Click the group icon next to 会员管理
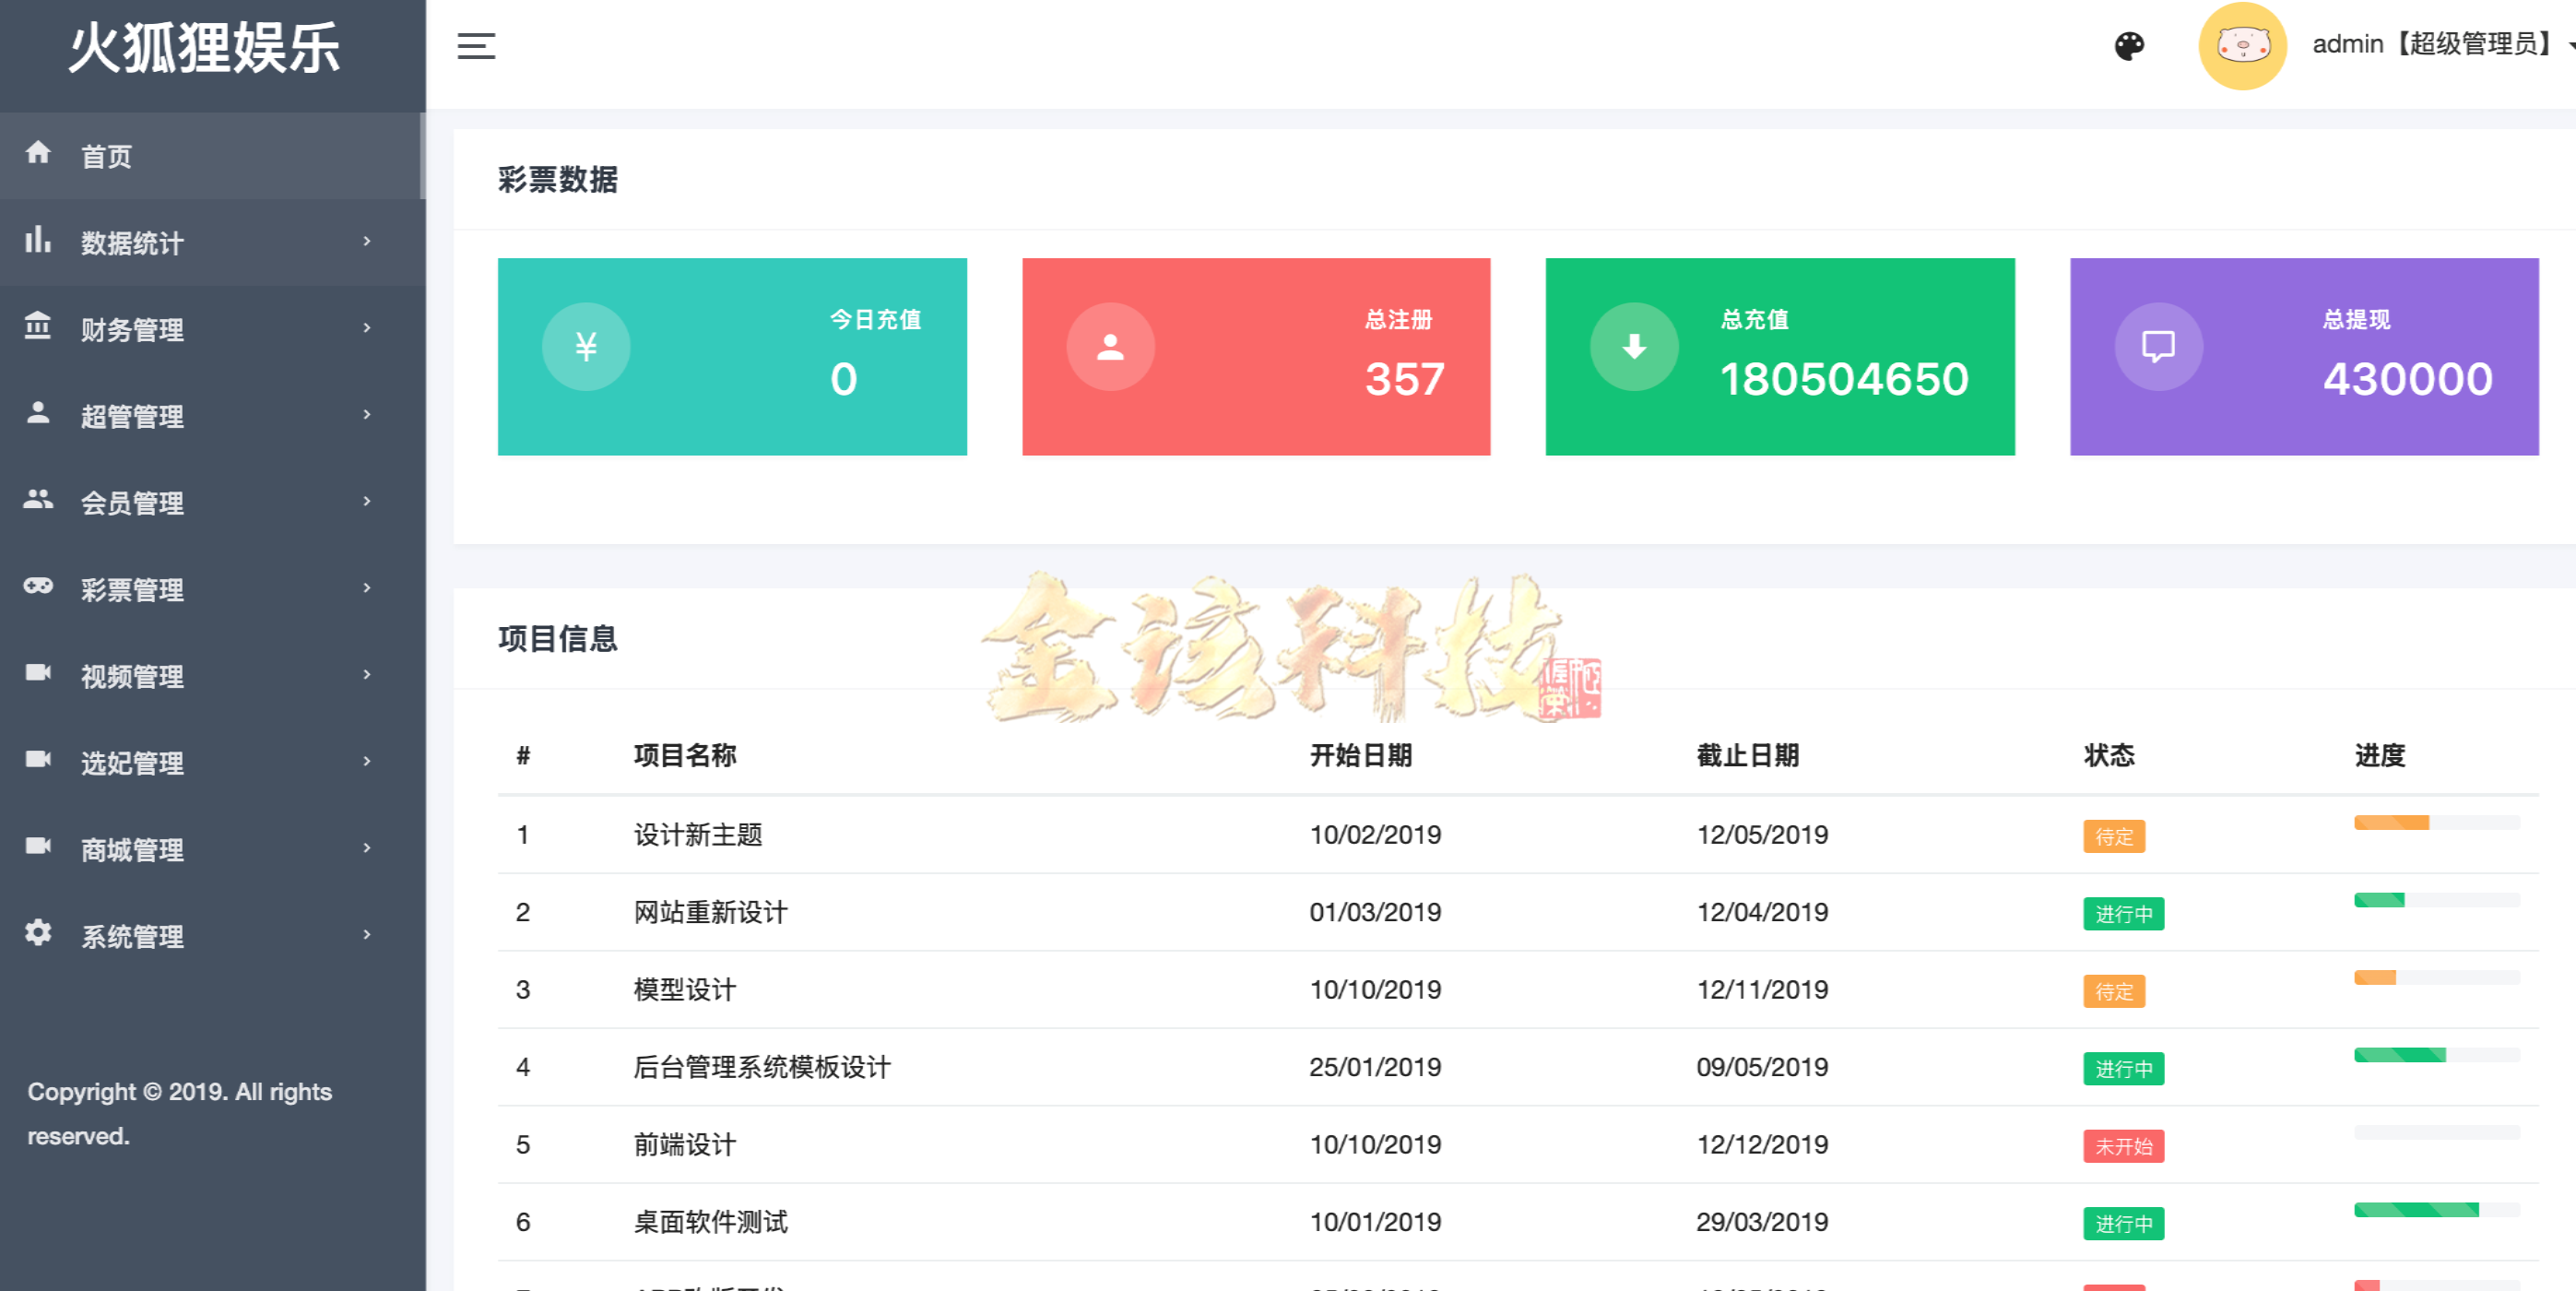Screen dimensions: 2576x1291 coord(38,501)
